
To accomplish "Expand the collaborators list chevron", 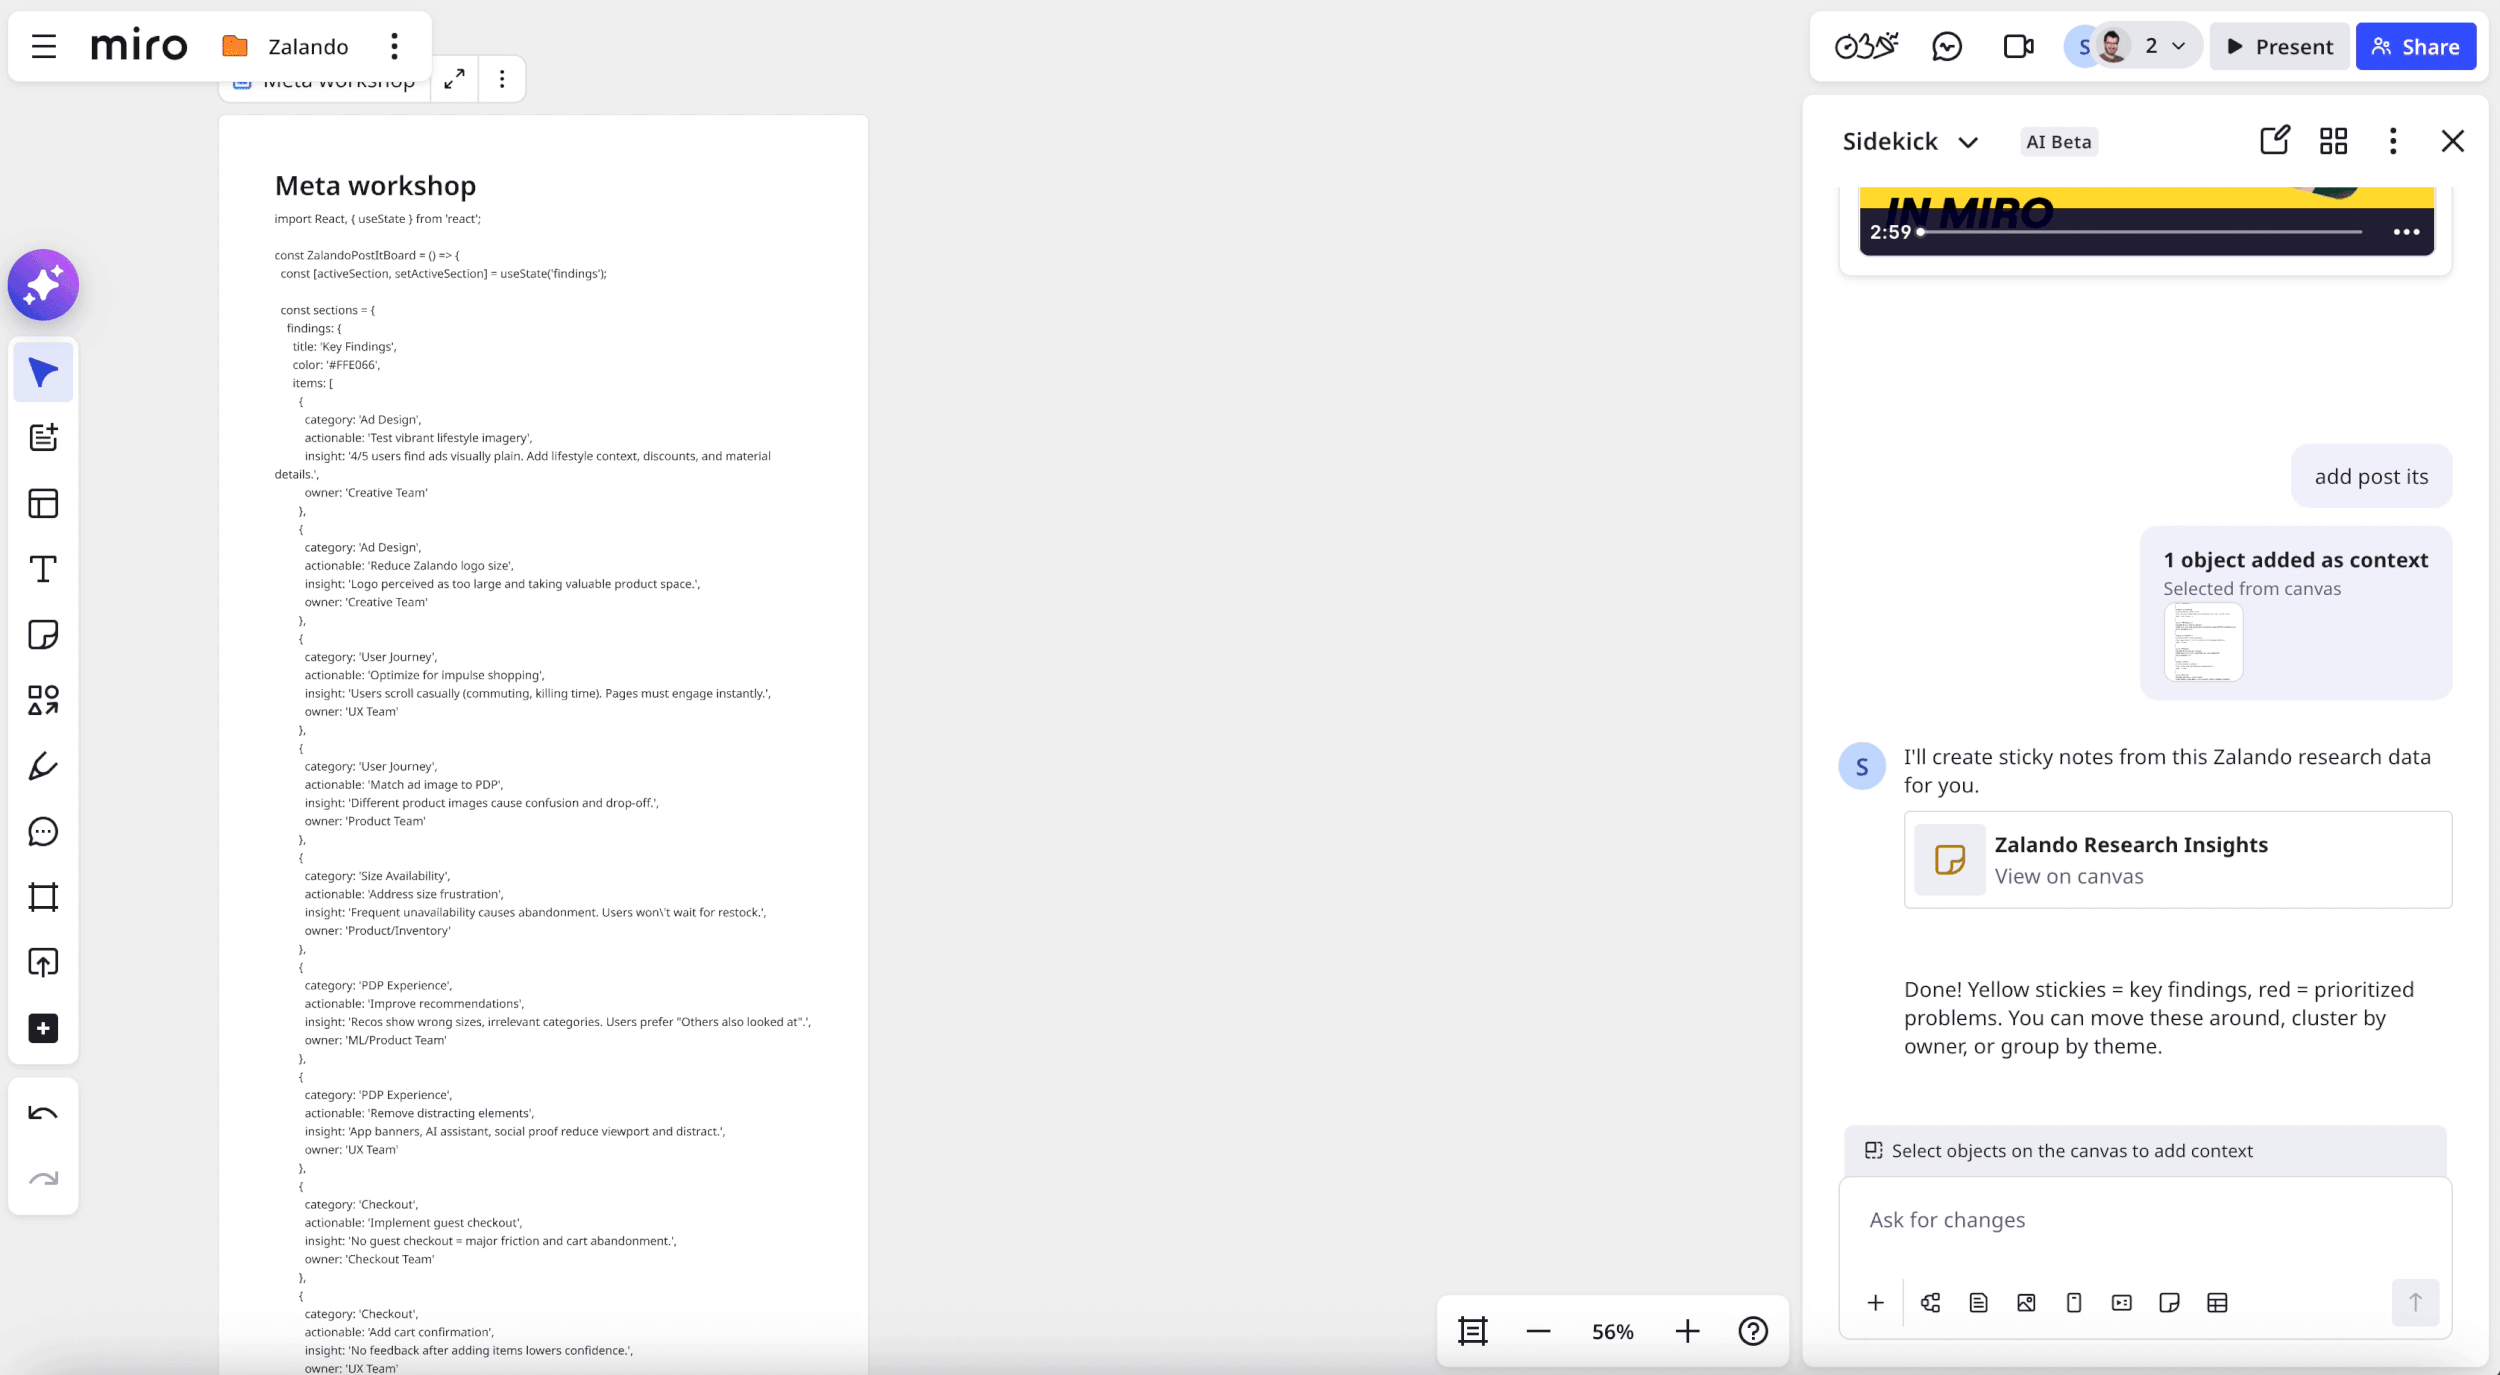I will coord(2179,46).
